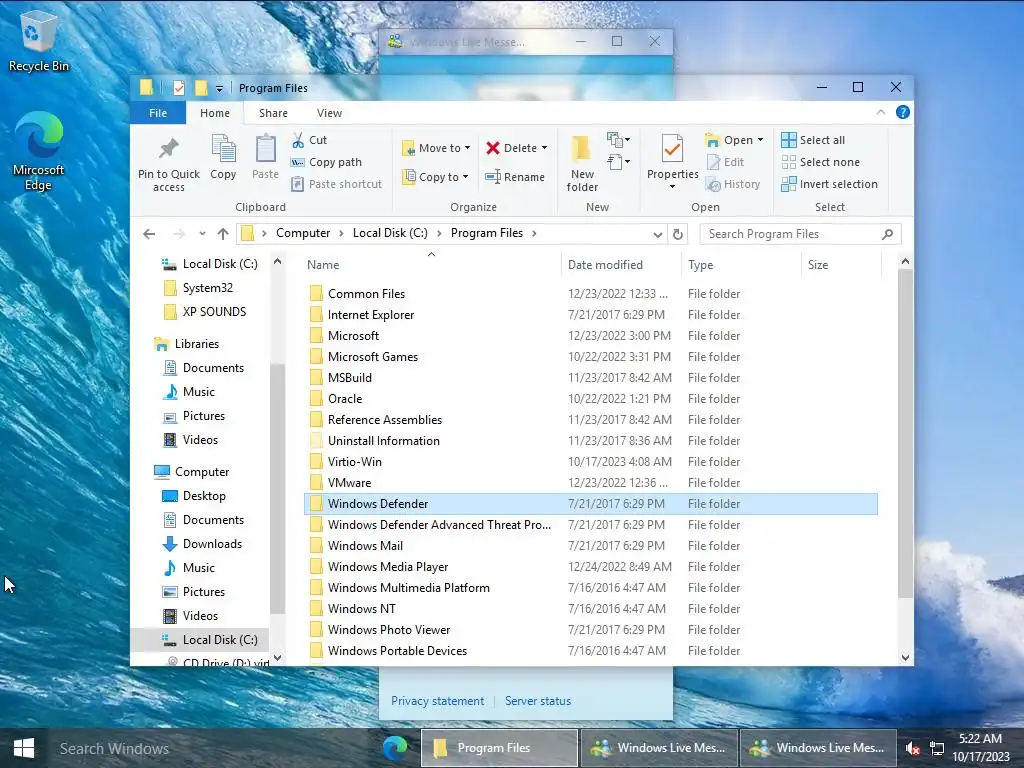Click Copy path in Clipboard group
Image resolution: width=1024 pixels, height=768 pixels.
tap(326, 162)
